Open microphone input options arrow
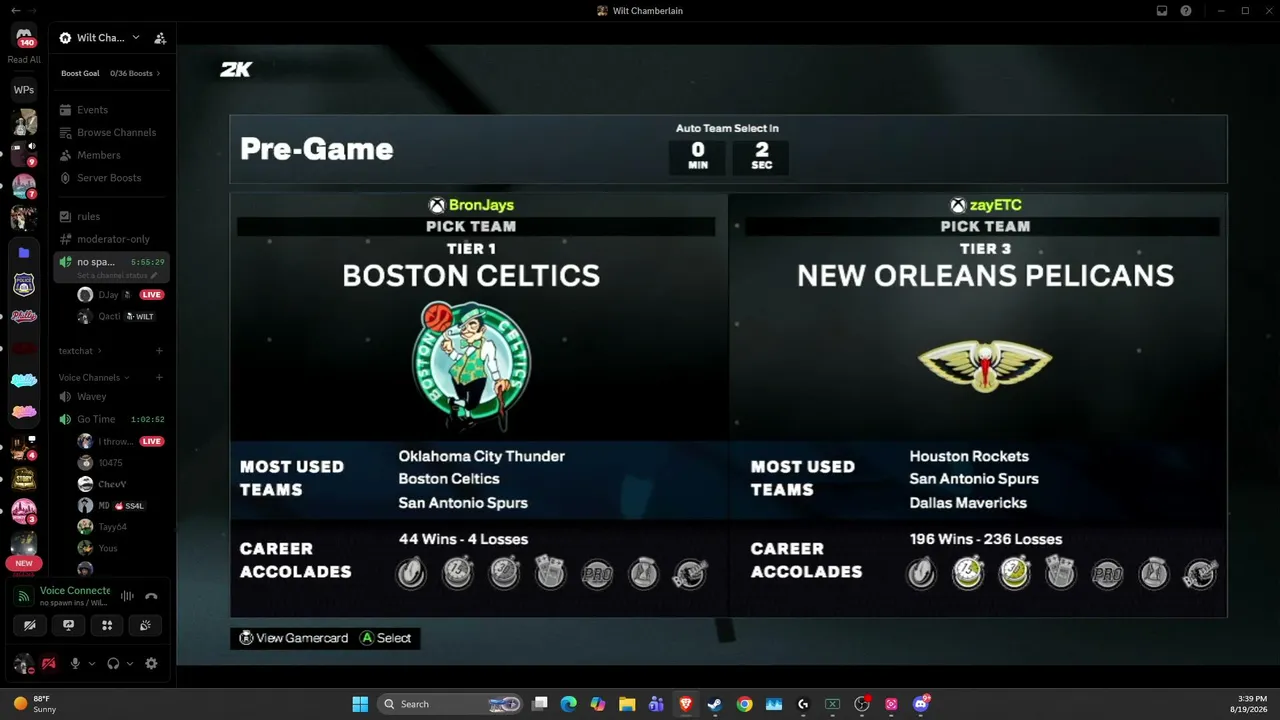The width and height of the screenshot is (1280, 720). pos(92,663)
